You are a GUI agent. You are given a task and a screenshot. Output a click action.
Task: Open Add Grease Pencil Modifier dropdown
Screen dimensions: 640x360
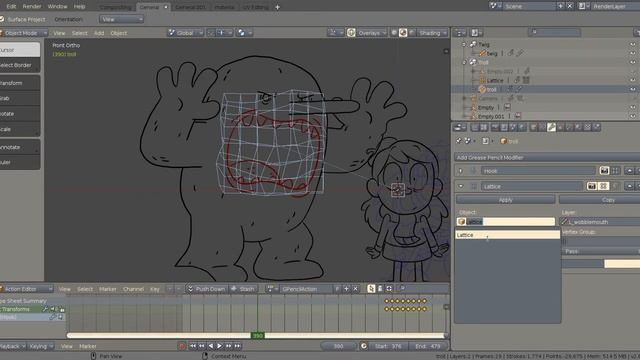(547, 158)
